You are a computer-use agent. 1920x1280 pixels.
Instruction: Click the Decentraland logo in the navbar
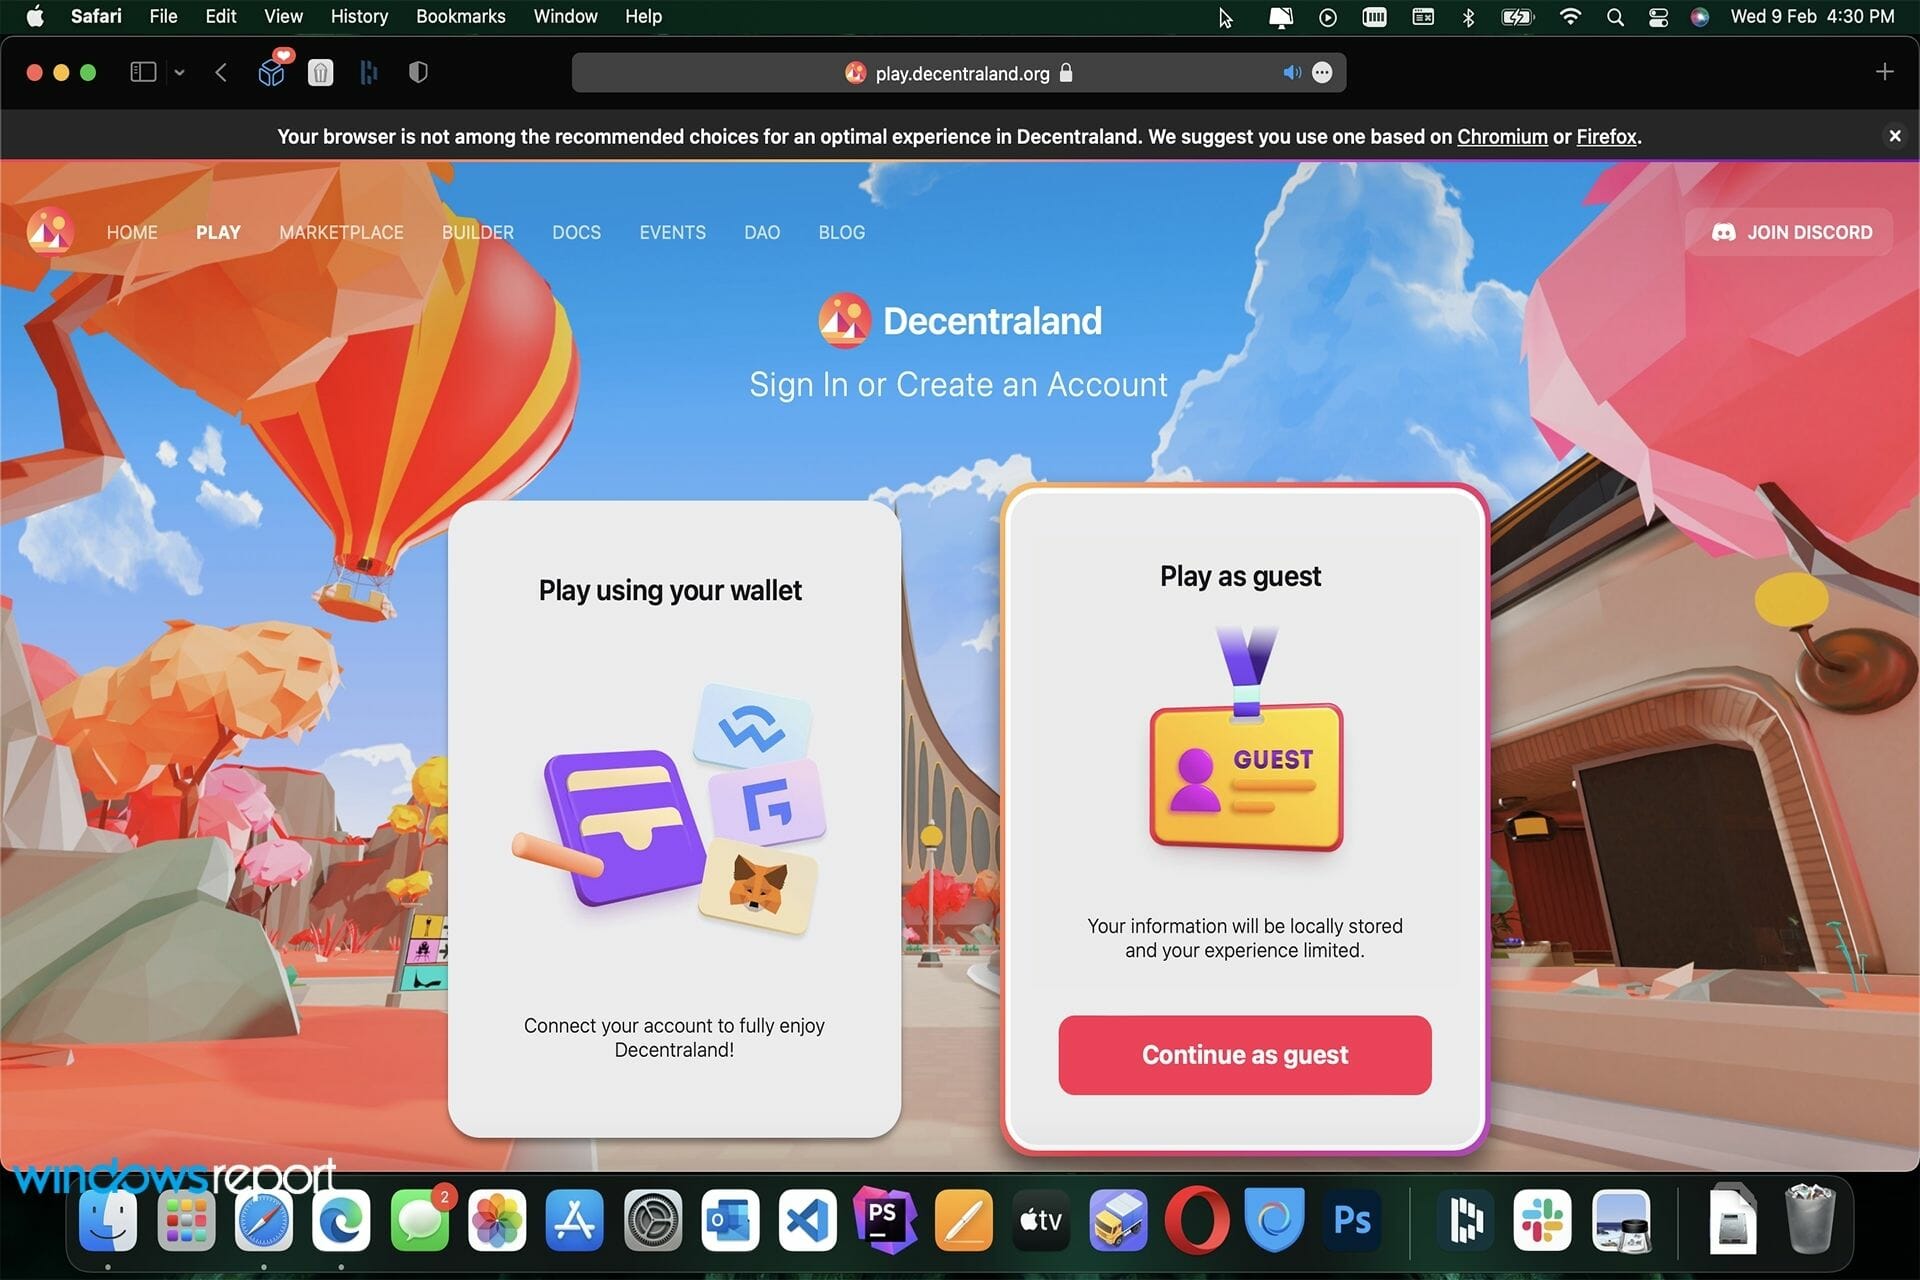pyautogui.click(x=50, y=231)
